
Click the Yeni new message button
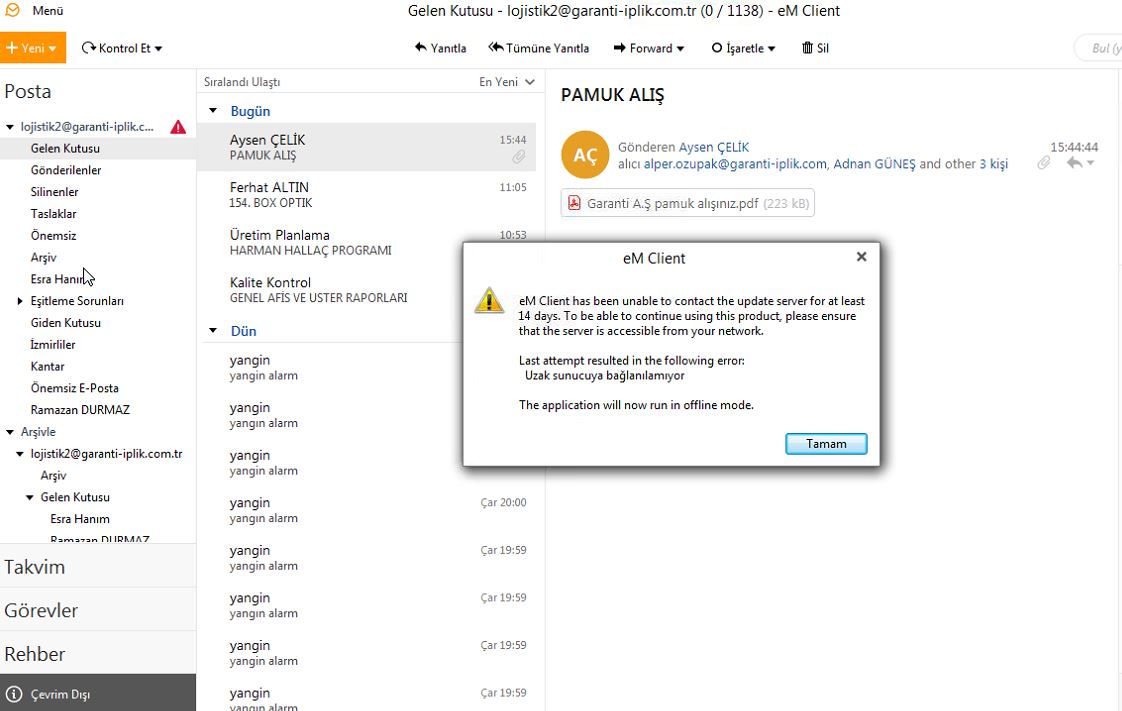coord(33,48)
